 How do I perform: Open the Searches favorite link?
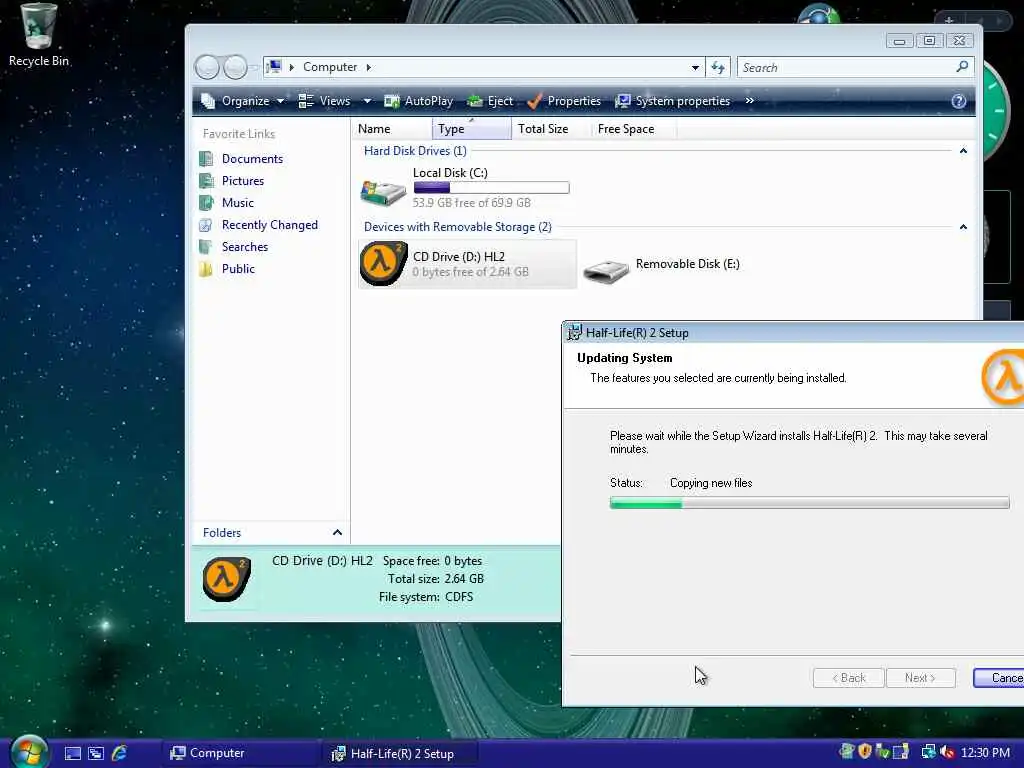tap(245, 247)
